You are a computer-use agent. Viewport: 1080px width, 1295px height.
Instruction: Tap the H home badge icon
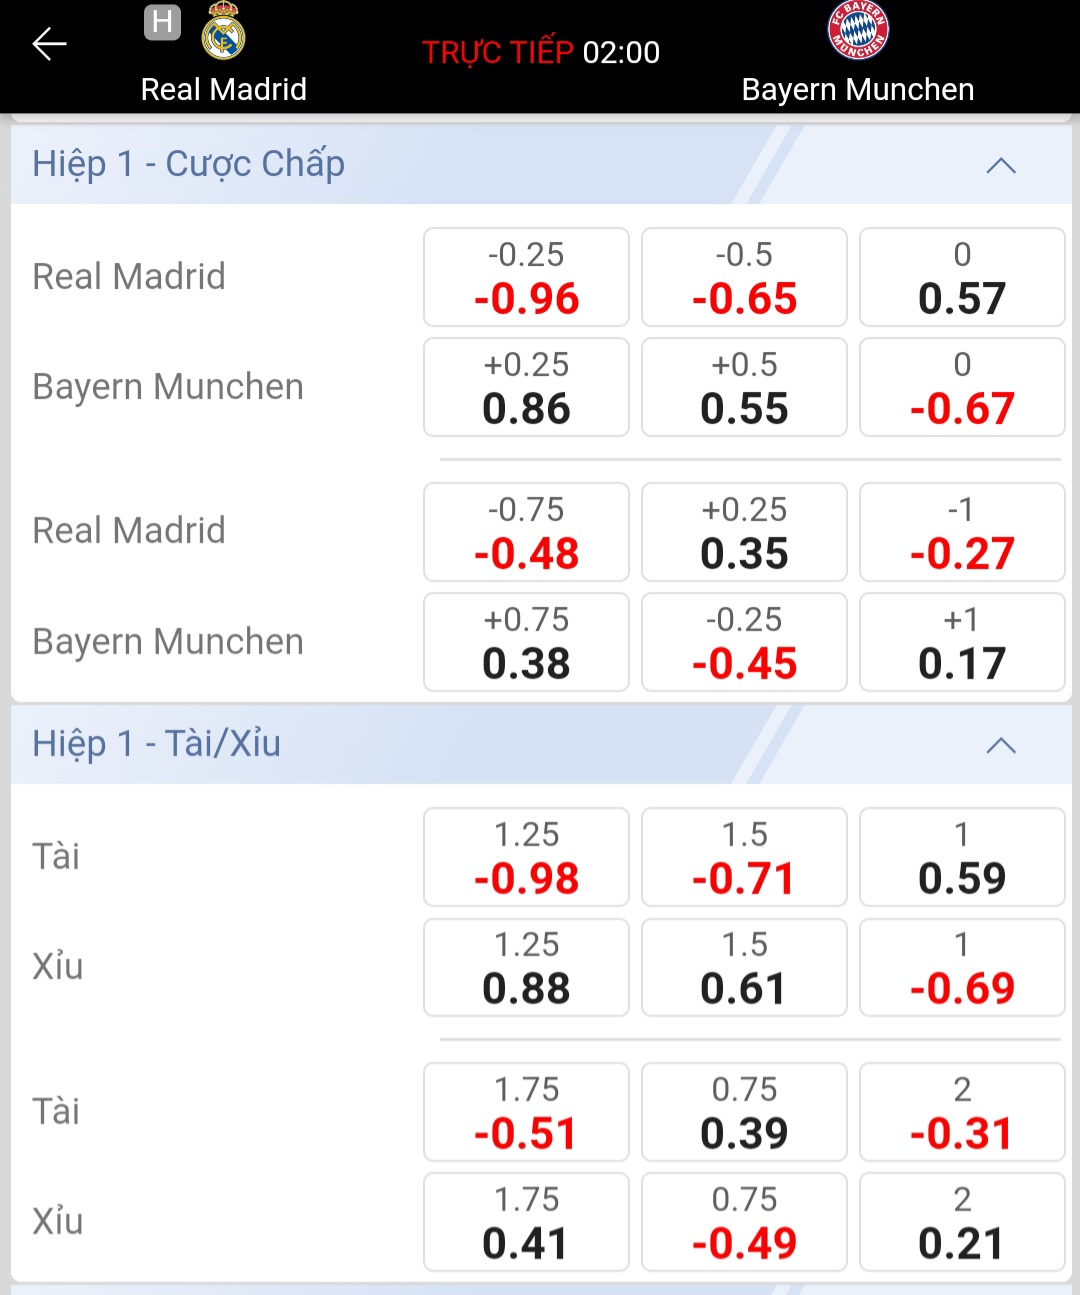coord(162,22)
